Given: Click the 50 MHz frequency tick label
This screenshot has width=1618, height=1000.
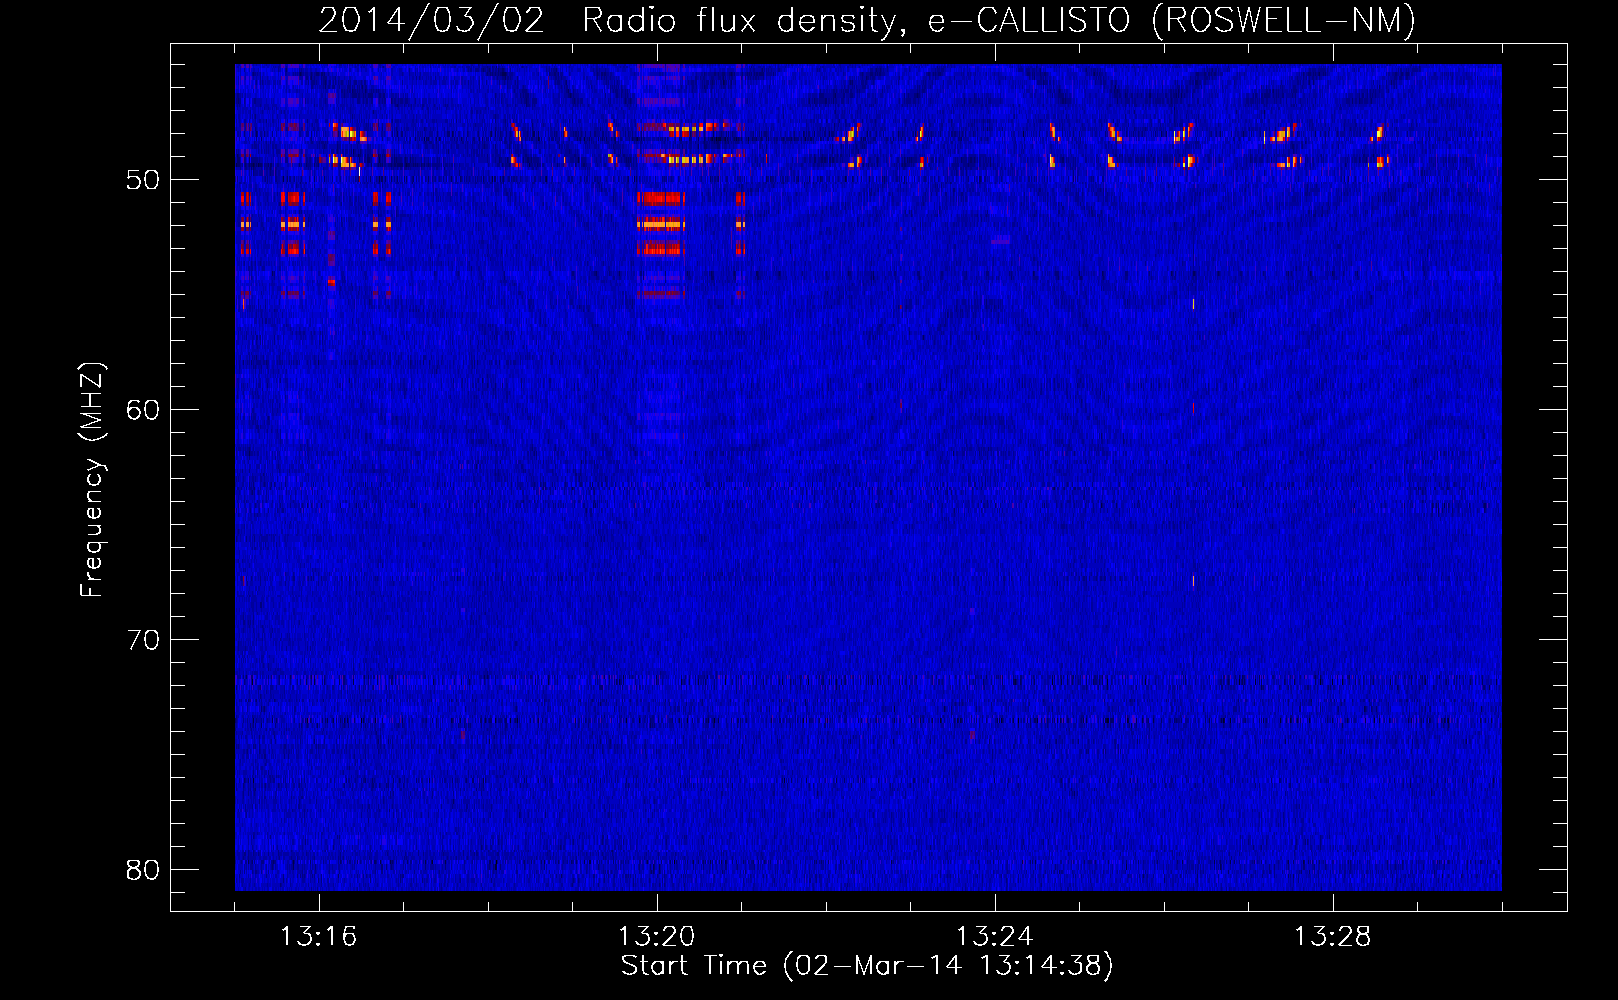Looking at the screenshot, I should (143, 180).
